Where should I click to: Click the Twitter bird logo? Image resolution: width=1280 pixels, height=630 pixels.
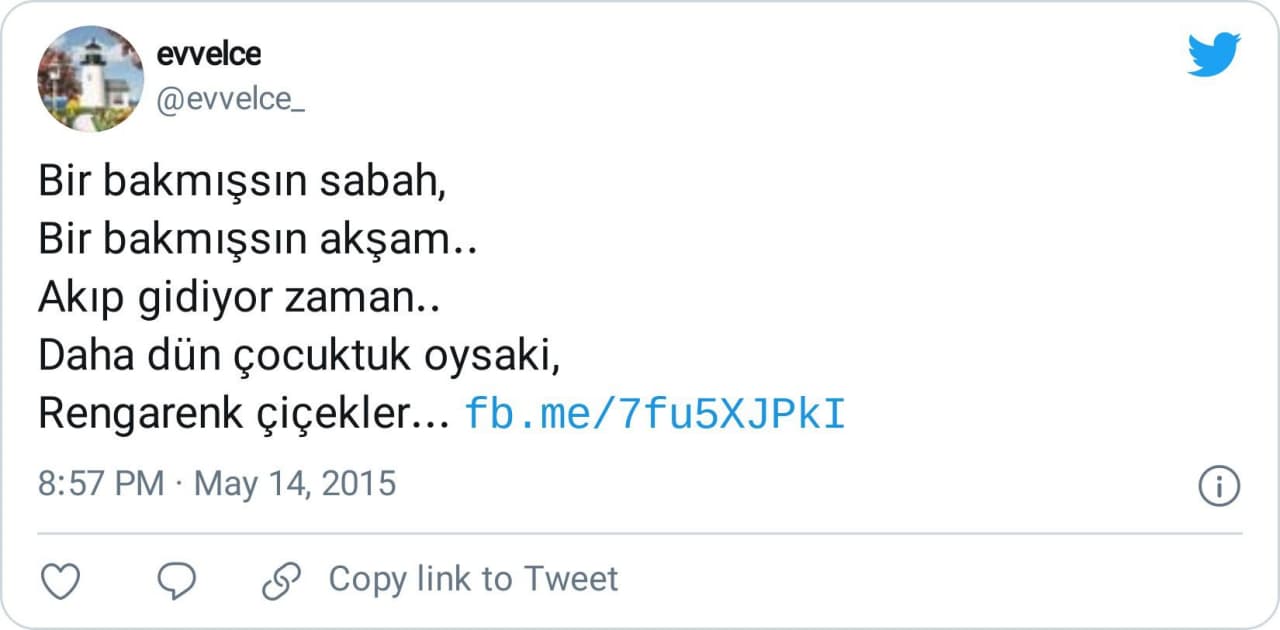click(1214, 54)
